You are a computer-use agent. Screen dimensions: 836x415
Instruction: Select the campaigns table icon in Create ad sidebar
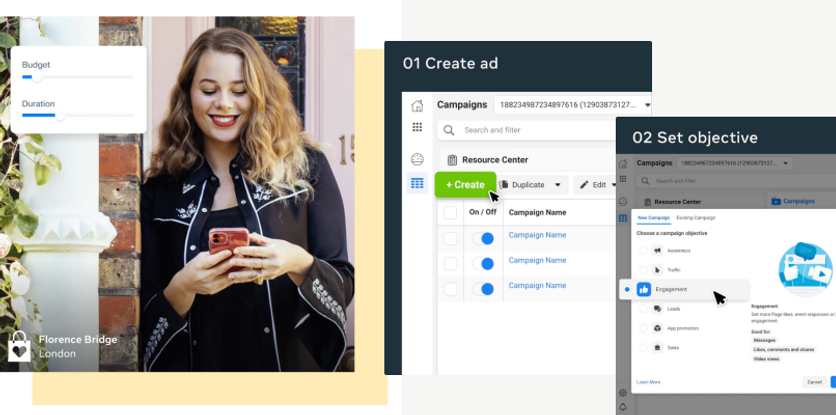point(417,183)
